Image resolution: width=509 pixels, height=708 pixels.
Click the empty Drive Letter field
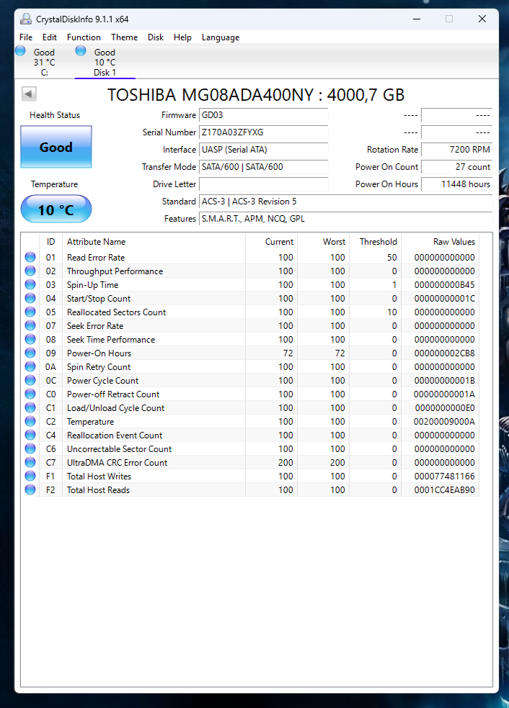(x=263, y=184)
